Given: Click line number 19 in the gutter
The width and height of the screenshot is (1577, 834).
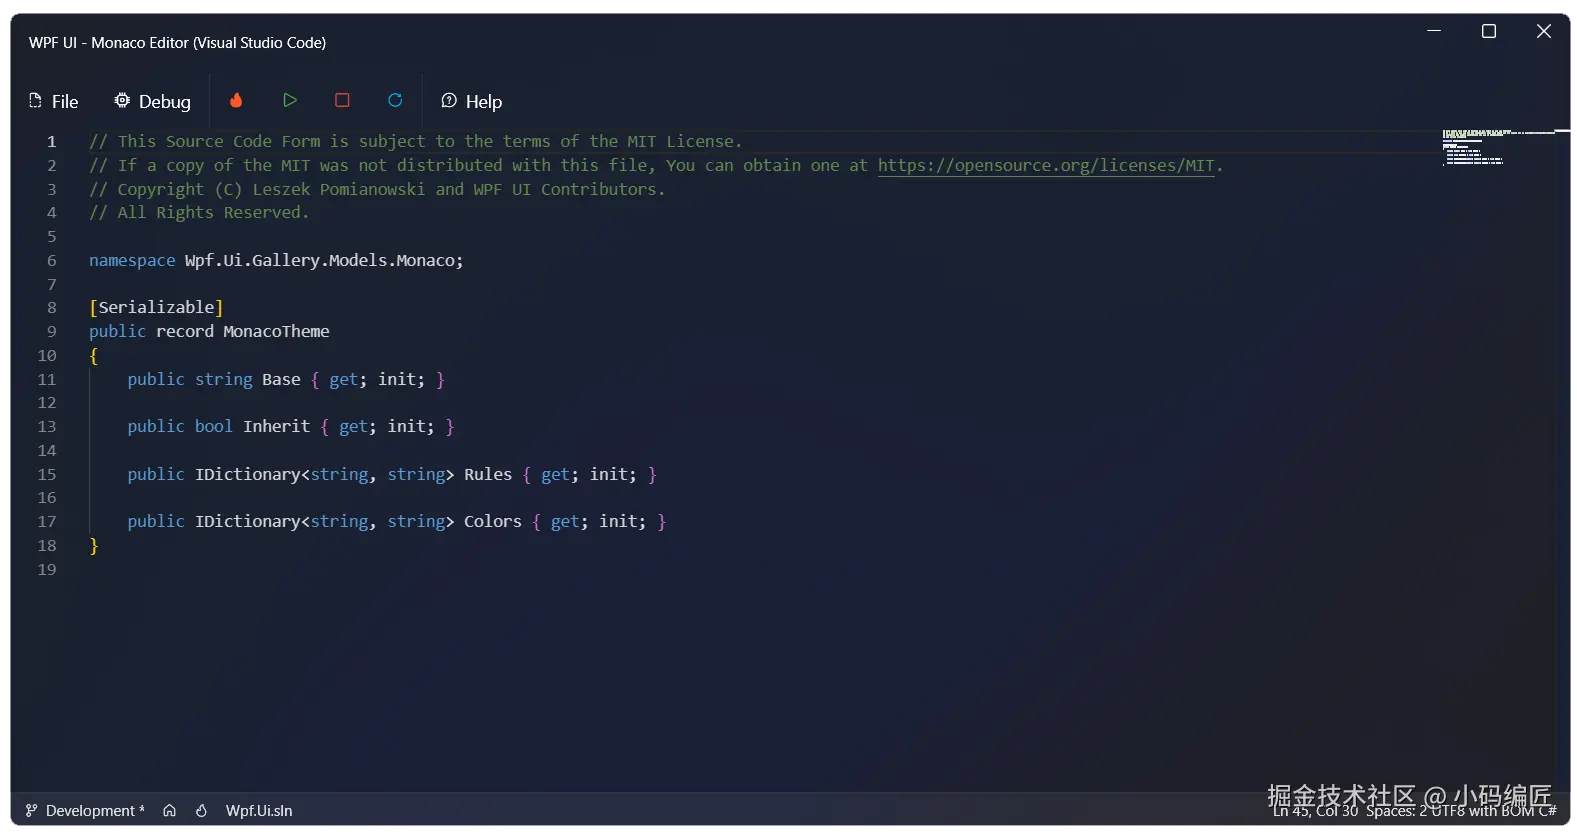Looking at the screenshot, I should point(47,569).
